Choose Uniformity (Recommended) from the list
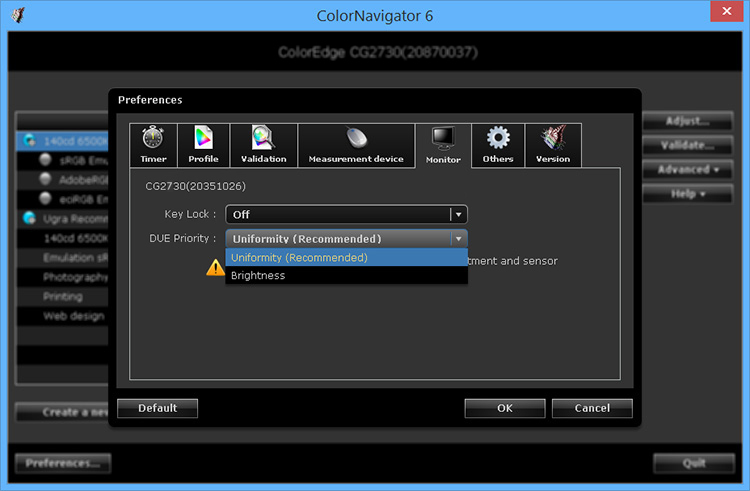The height and width of the screenshot is (491, 750). 346,257
